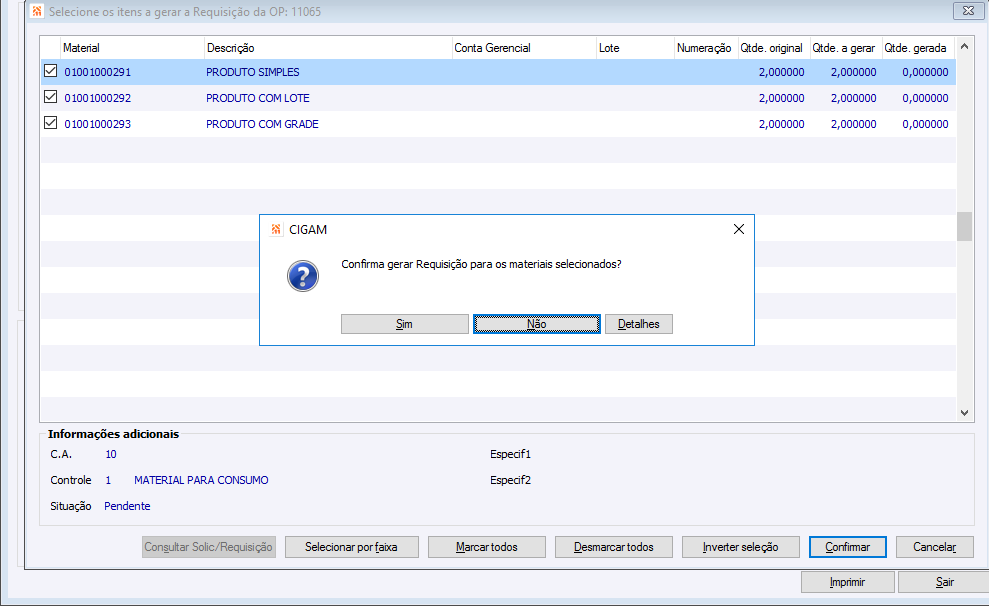Screen dimensions: 989x606
Task: Click the Imprimir button
Action: click(847, 582)
